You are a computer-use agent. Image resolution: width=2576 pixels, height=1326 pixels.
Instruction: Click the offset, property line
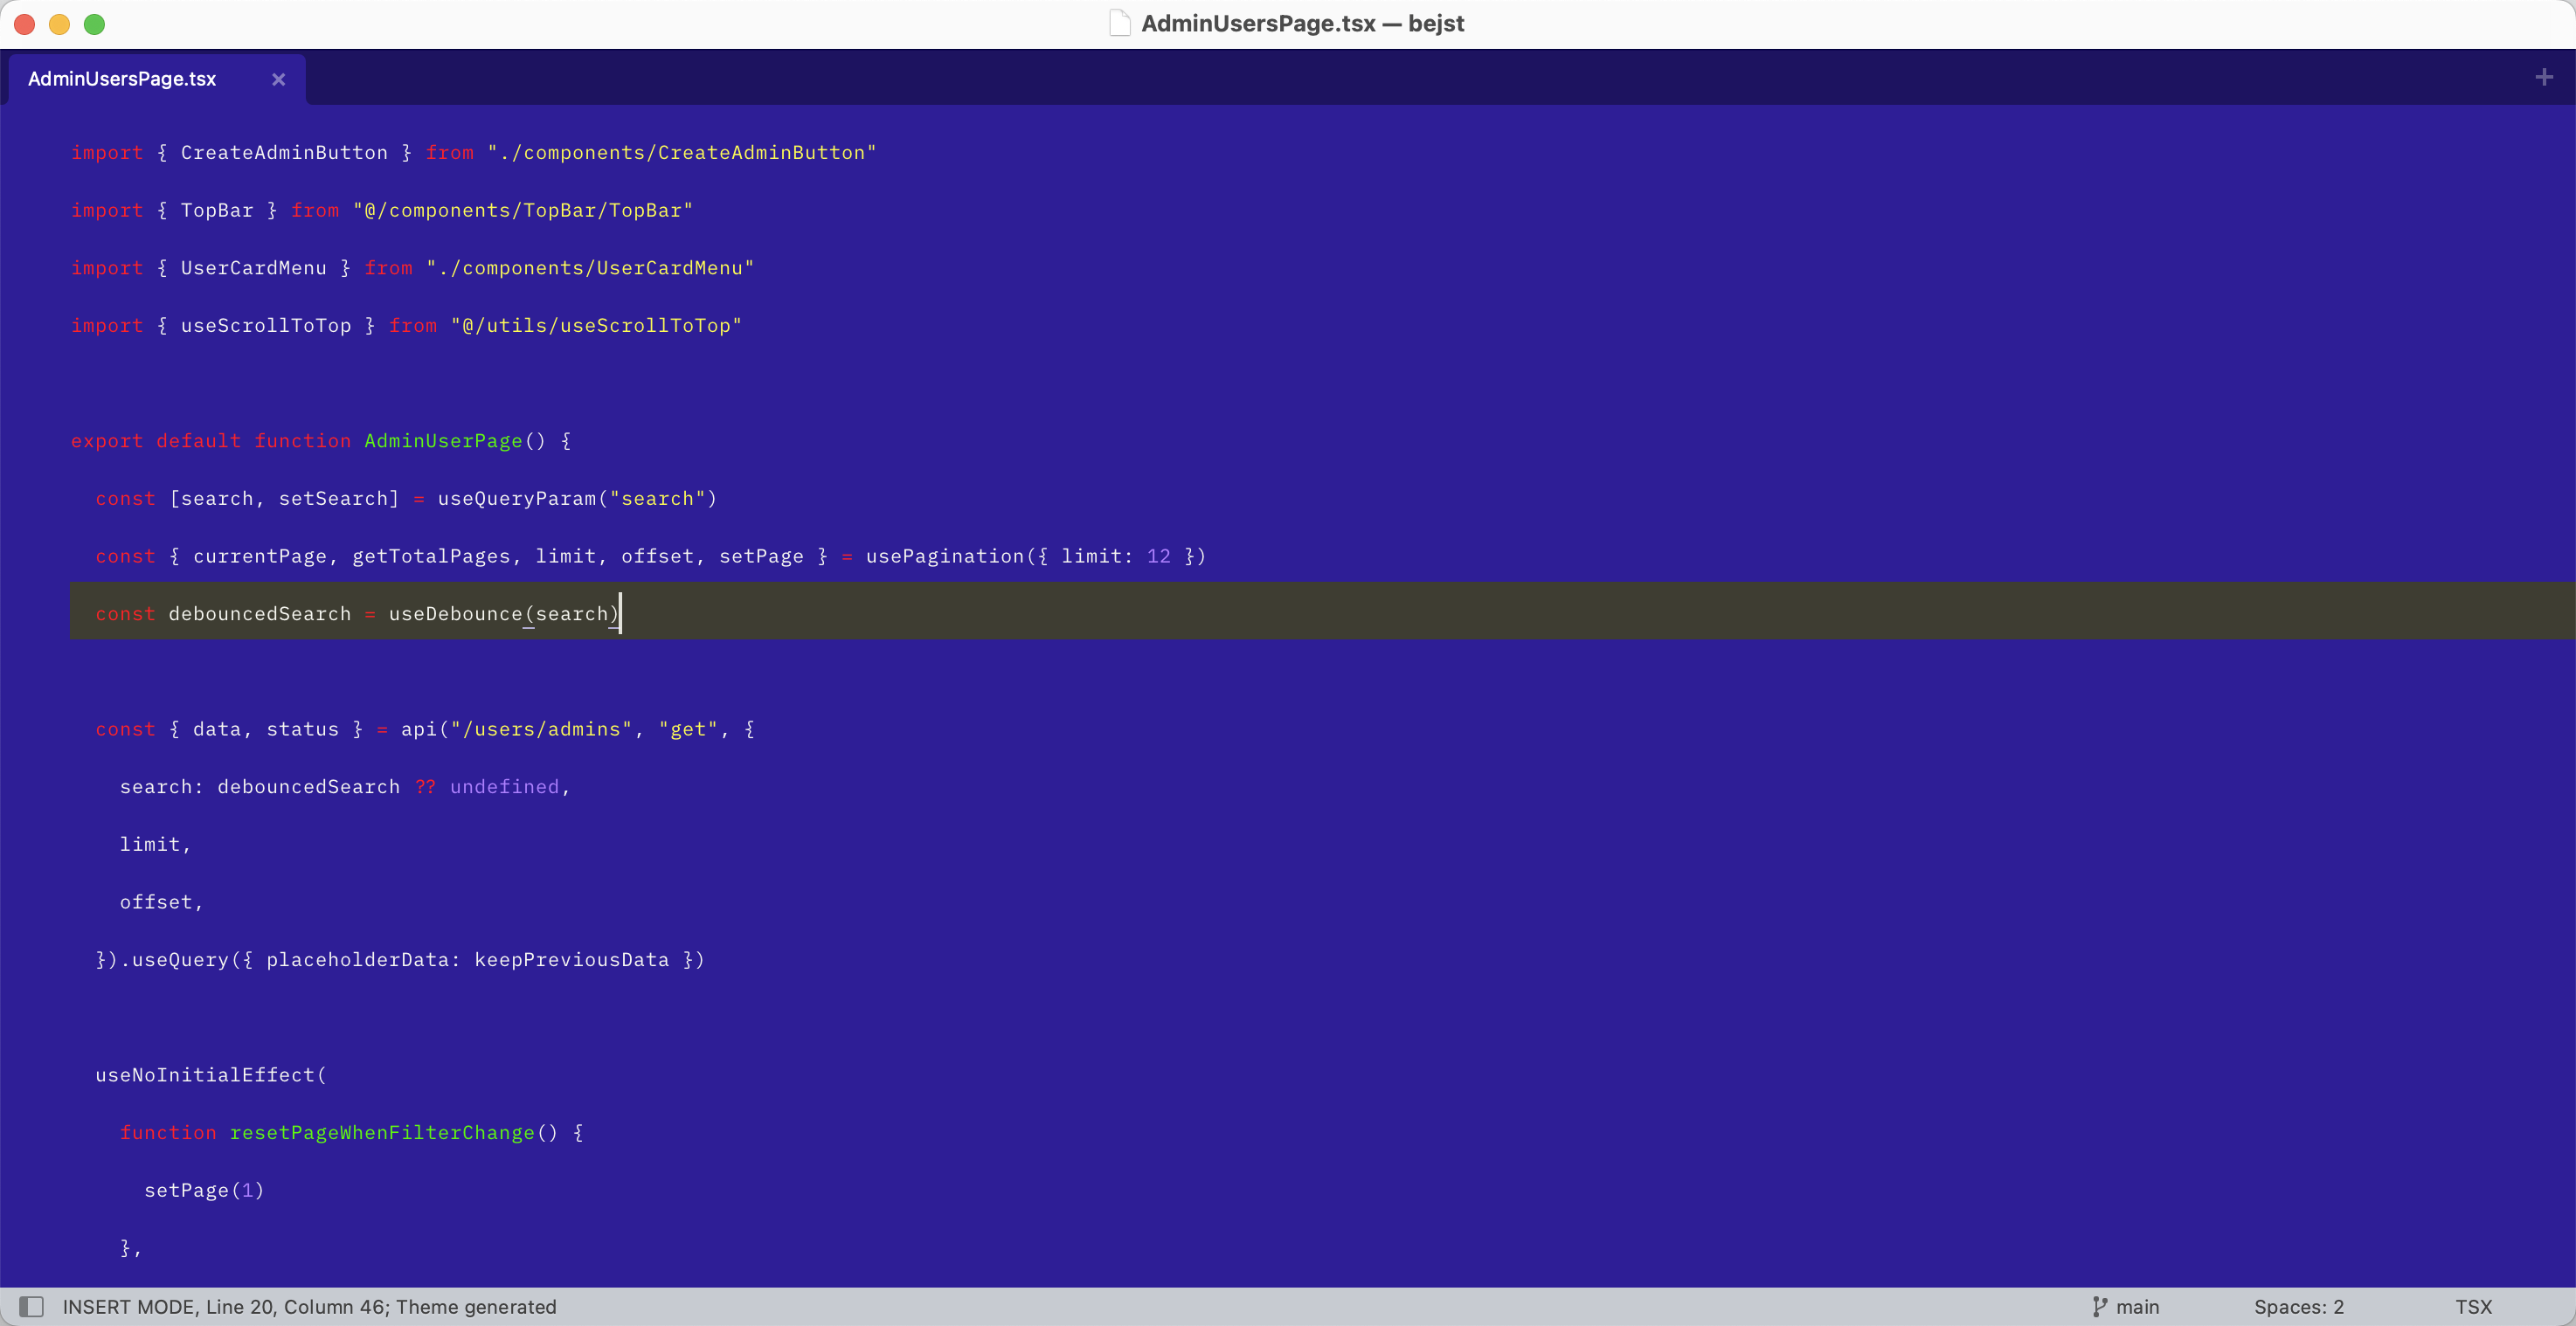tap(161, 902)
